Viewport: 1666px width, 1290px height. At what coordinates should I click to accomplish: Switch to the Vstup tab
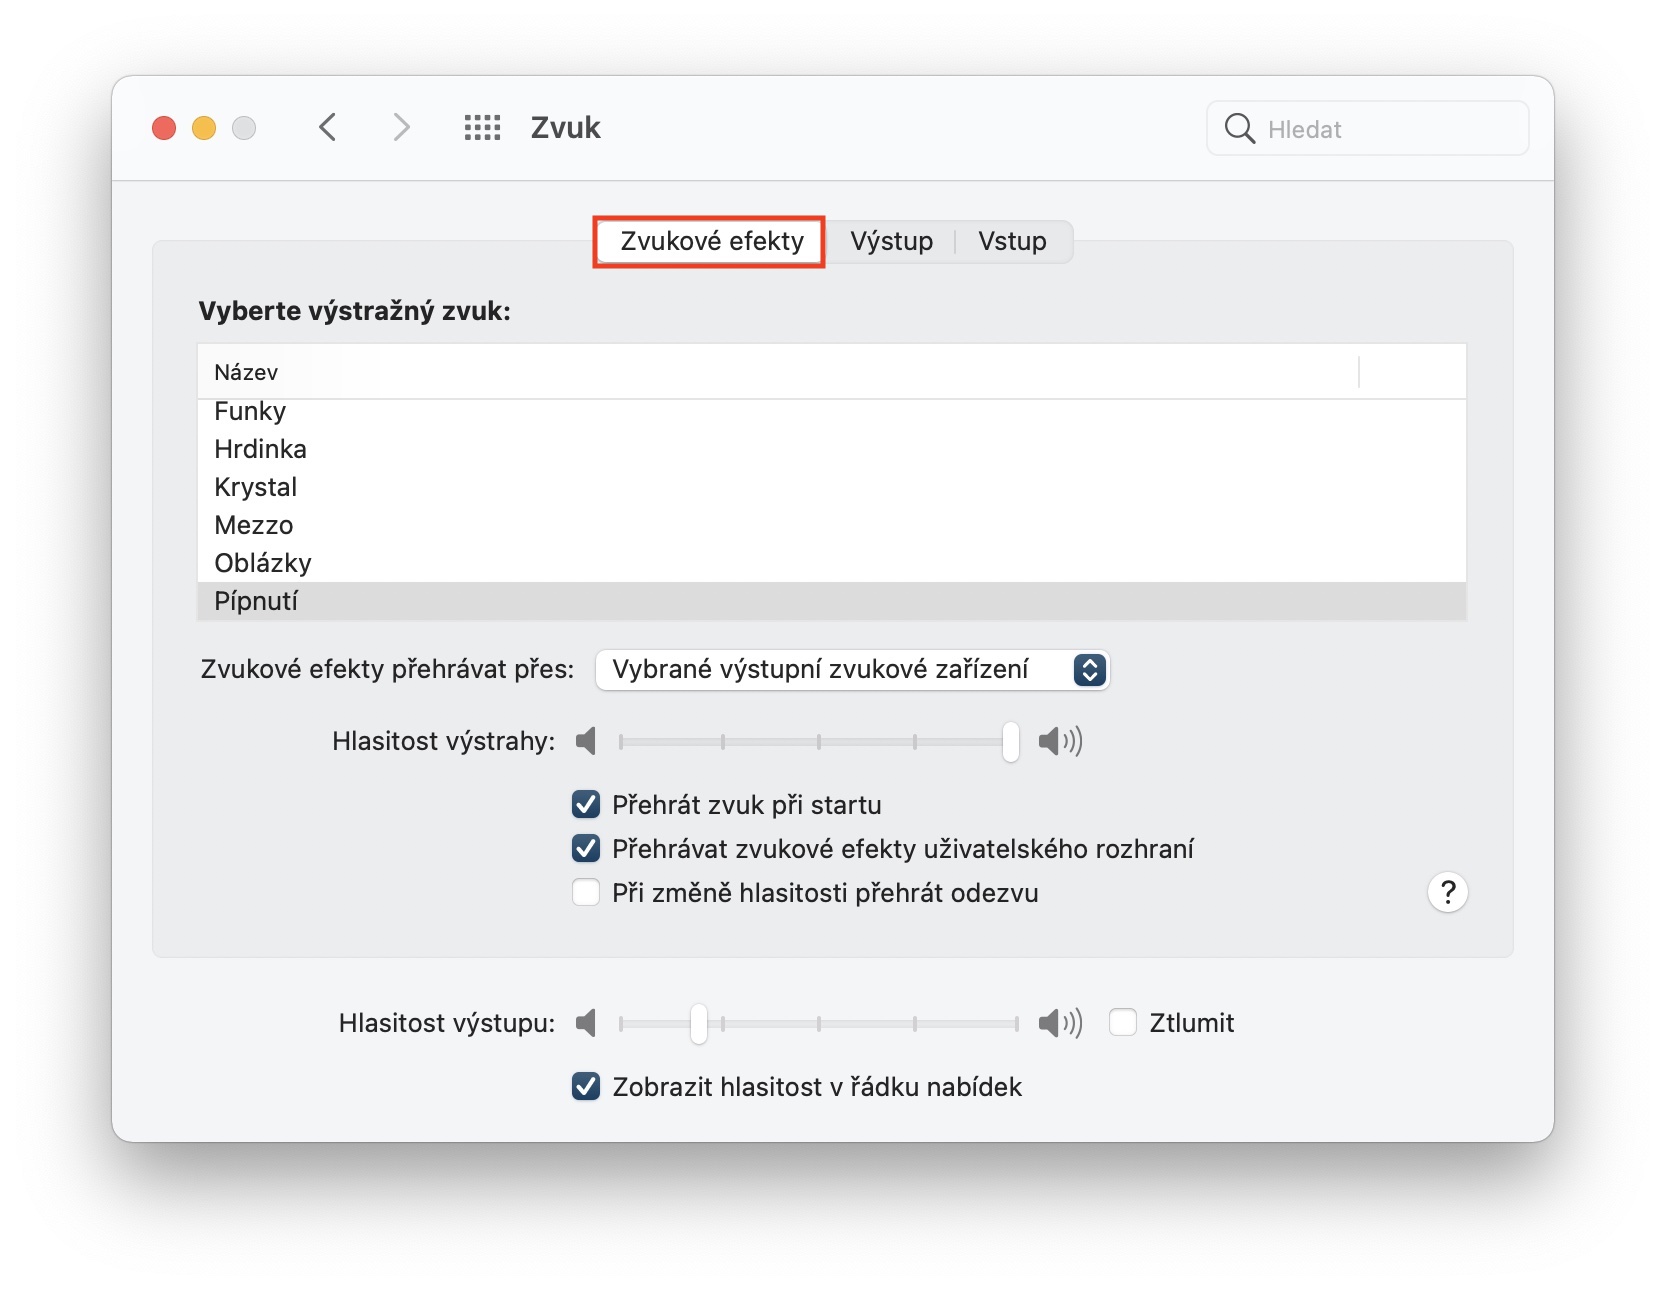[x=1012, y=241]
